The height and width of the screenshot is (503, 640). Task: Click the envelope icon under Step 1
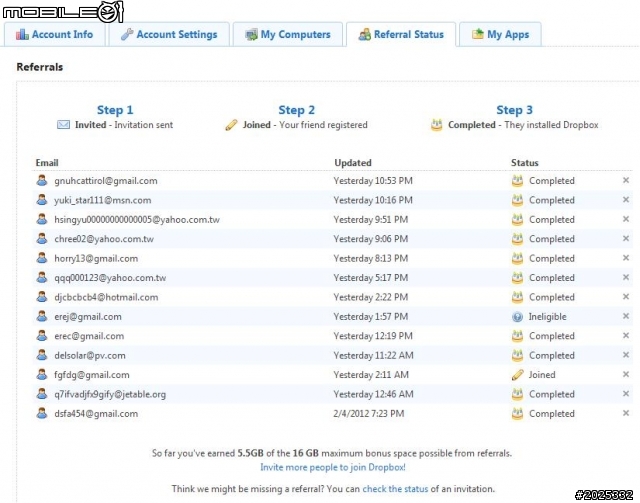coord(63,125)
